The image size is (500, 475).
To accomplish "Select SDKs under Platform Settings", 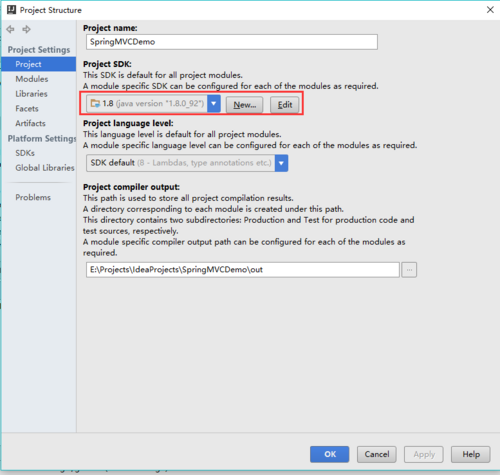I will click(x=25, y=153).
